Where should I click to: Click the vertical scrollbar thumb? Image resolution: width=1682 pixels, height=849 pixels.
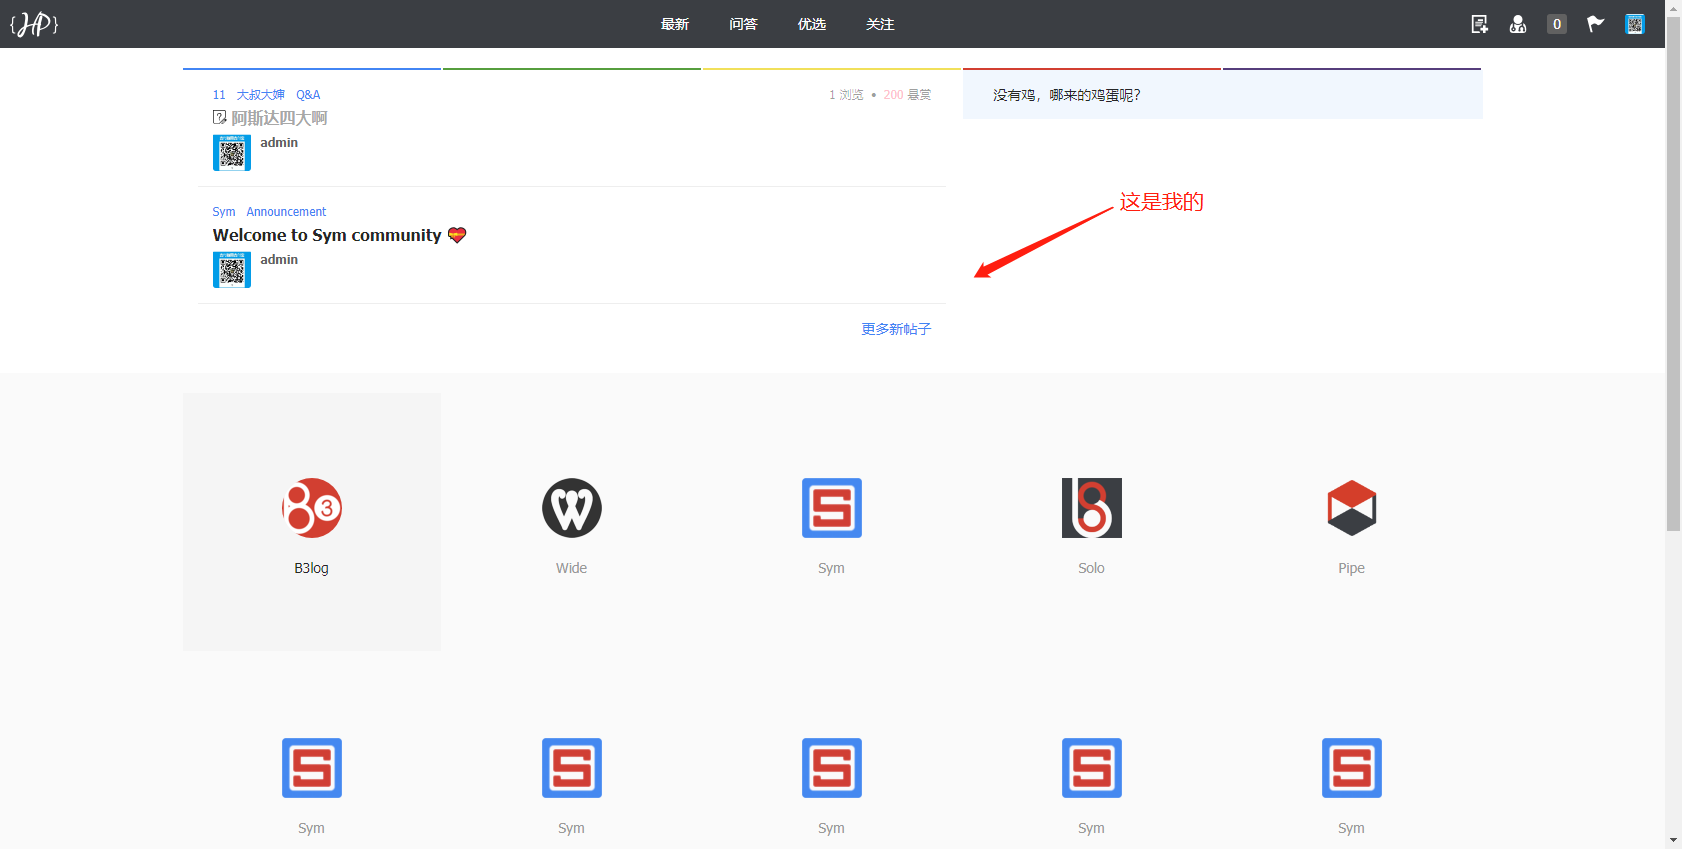point(1673,273)
